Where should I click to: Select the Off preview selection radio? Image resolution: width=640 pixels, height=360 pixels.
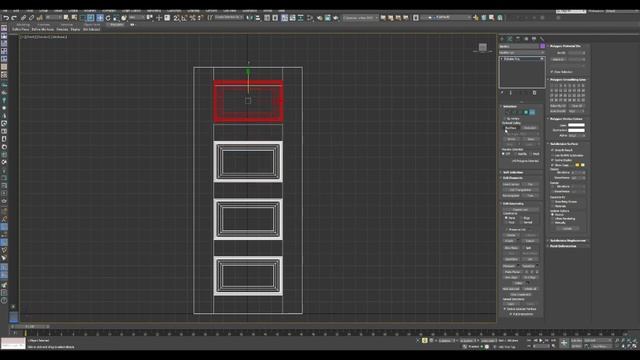pyautogui.click(x=503, y=154)
